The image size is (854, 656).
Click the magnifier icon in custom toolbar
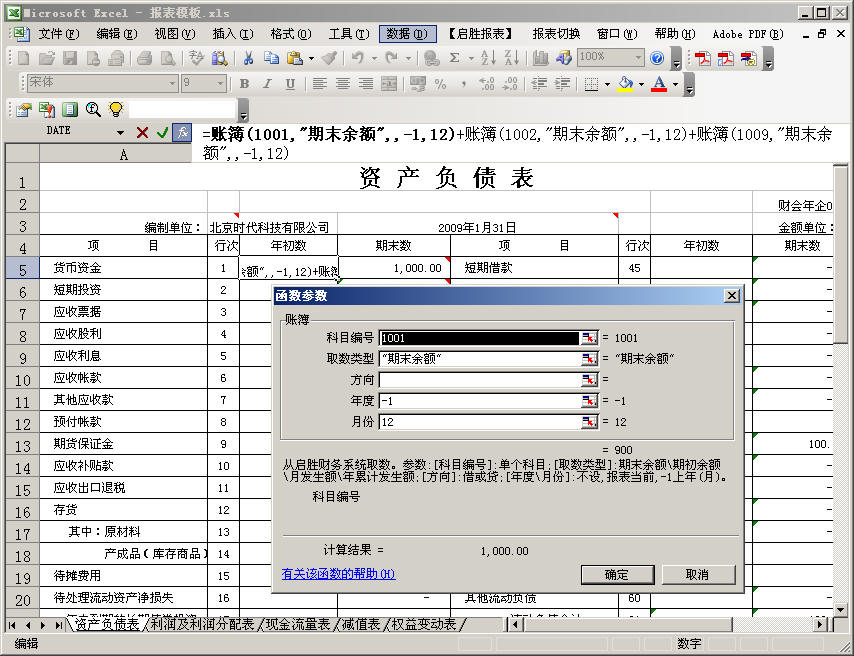tap(93, 109)
